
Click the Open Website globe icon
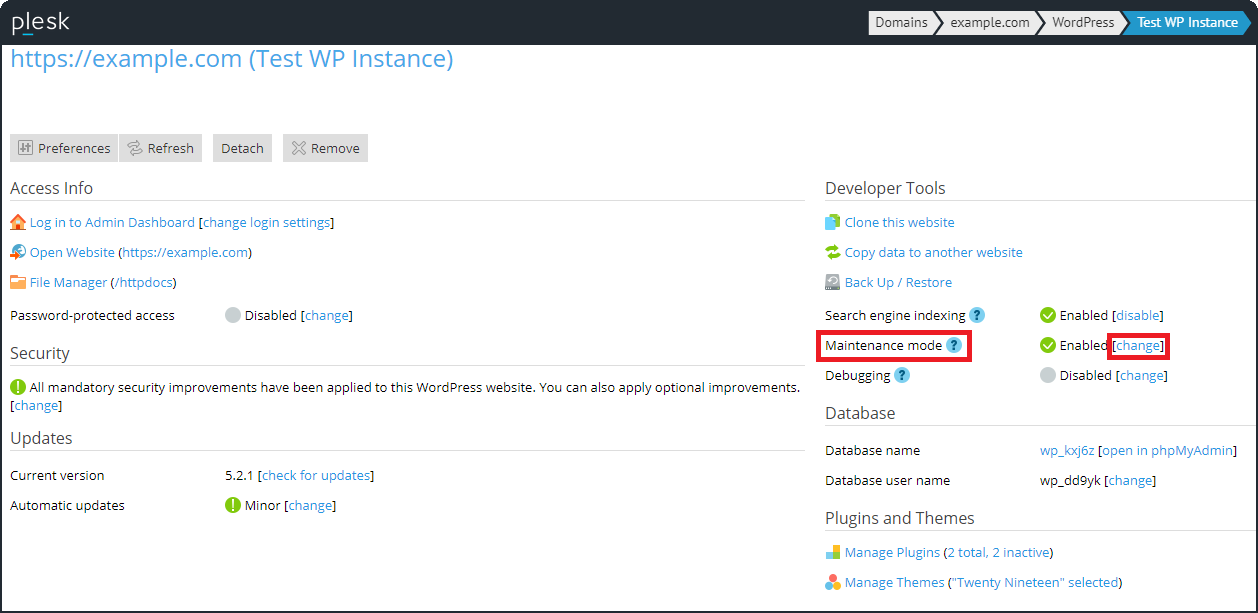[18, 252]
